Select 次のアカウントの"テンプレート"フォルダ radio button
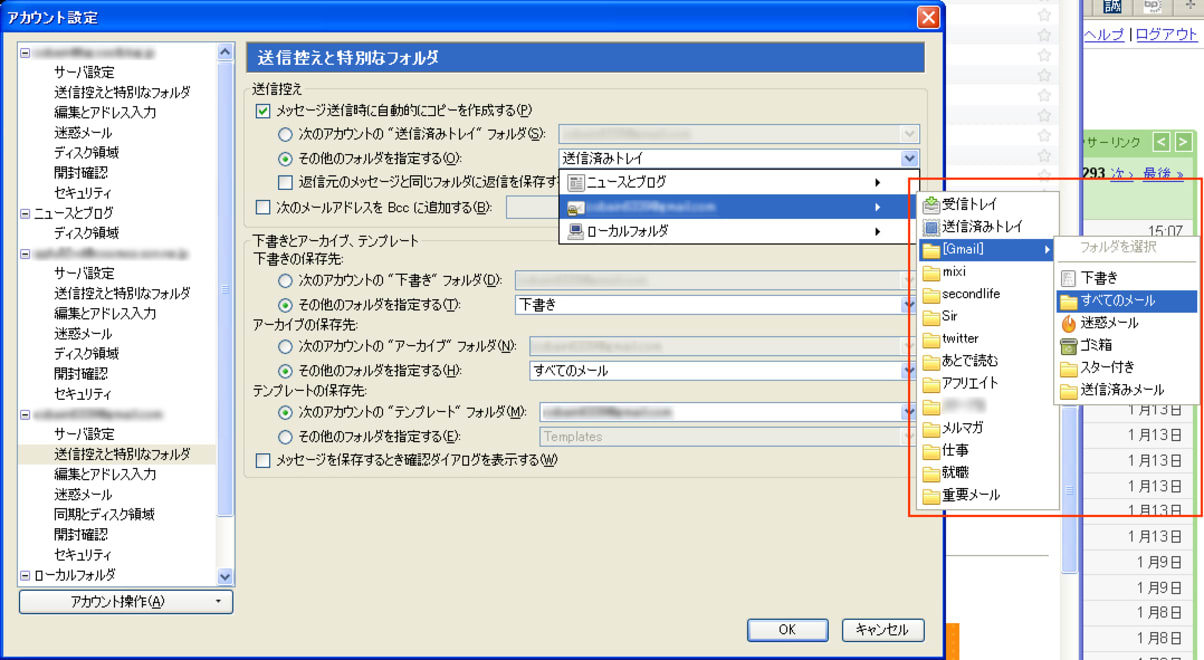The height and width of the screenshot is (660, 1204). pos(285,412)
